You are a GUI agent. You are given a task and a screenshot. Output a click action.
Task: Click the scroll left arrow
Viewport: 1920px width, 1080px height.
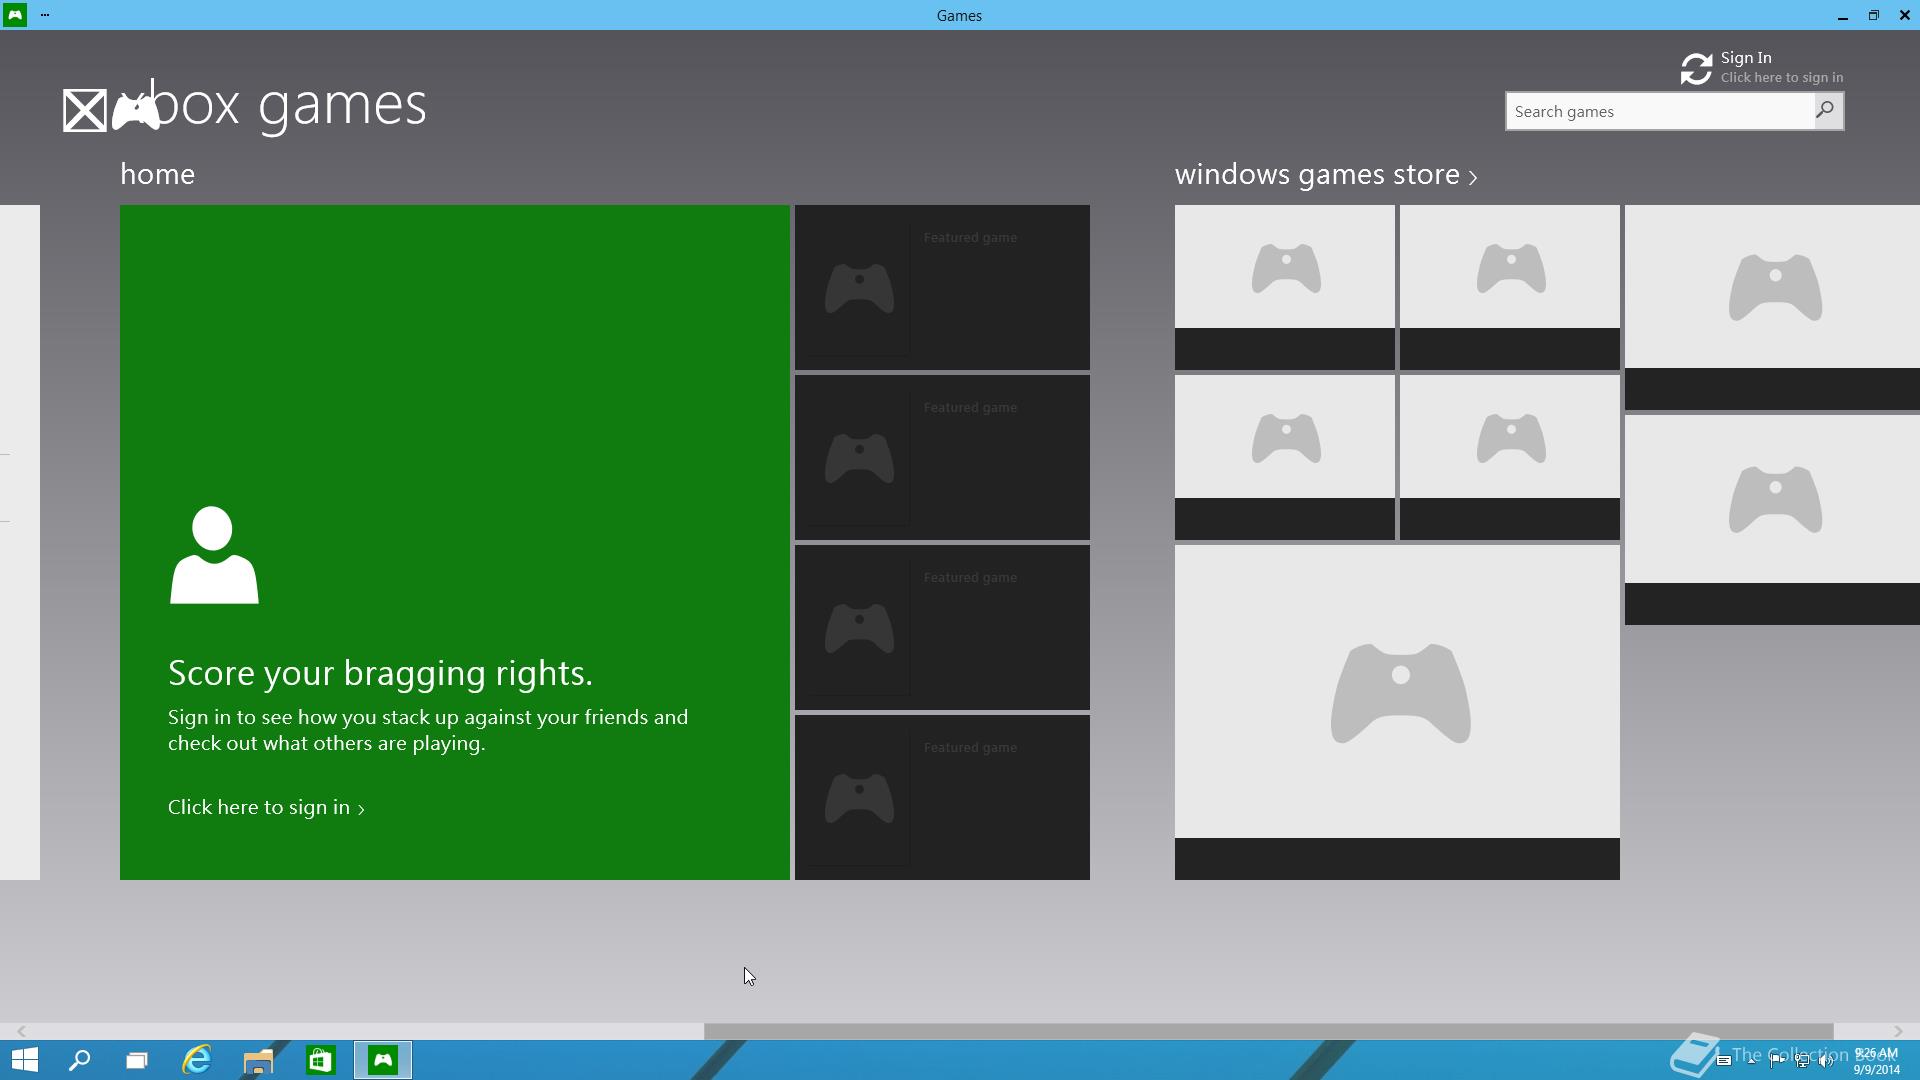20,1031
